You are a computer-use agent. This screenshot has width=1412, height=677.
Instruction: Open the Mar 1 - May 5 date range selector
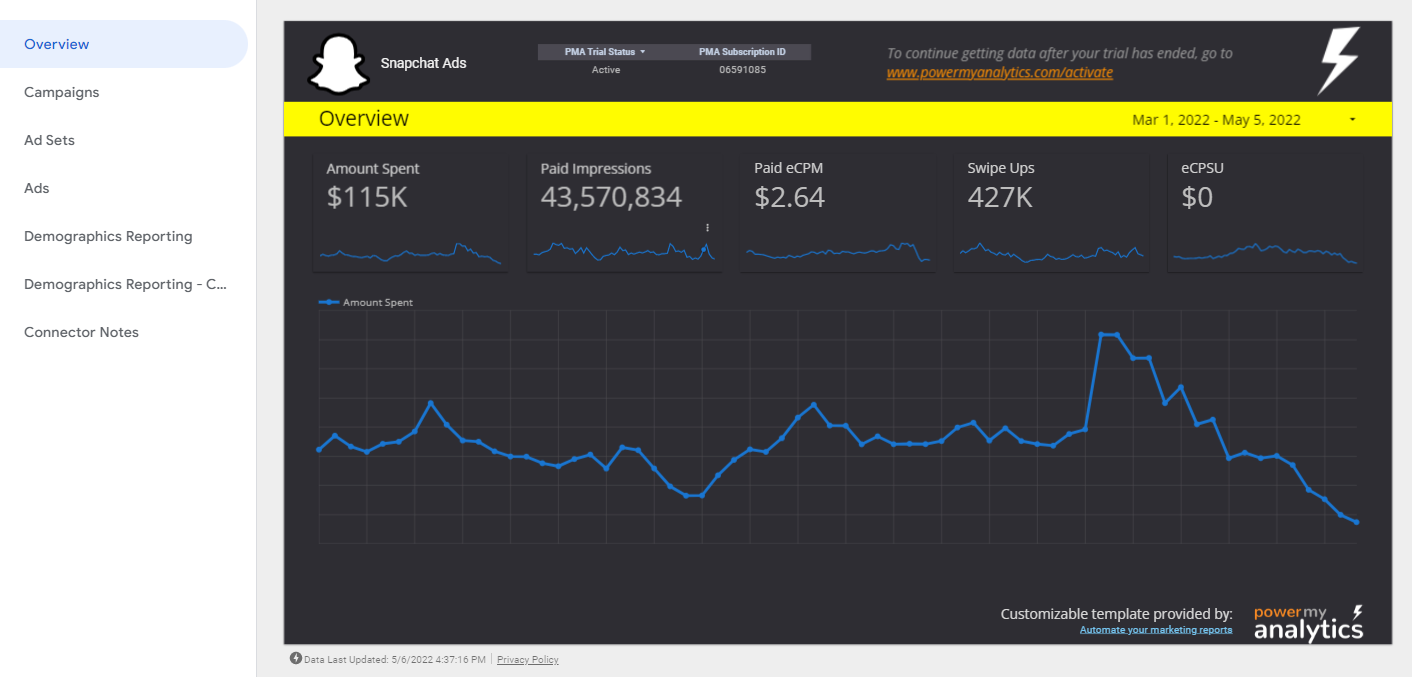(1216, 119)
